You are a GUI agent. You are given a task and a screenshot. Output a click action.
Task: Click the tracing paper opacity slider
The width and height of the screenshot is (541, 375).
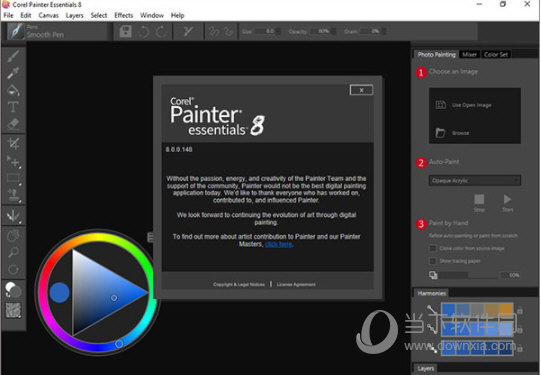point(469,275)
